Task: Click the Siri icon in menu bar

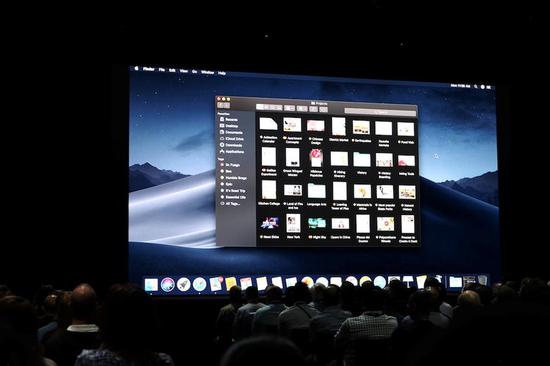Action: (x=483, y=87)
